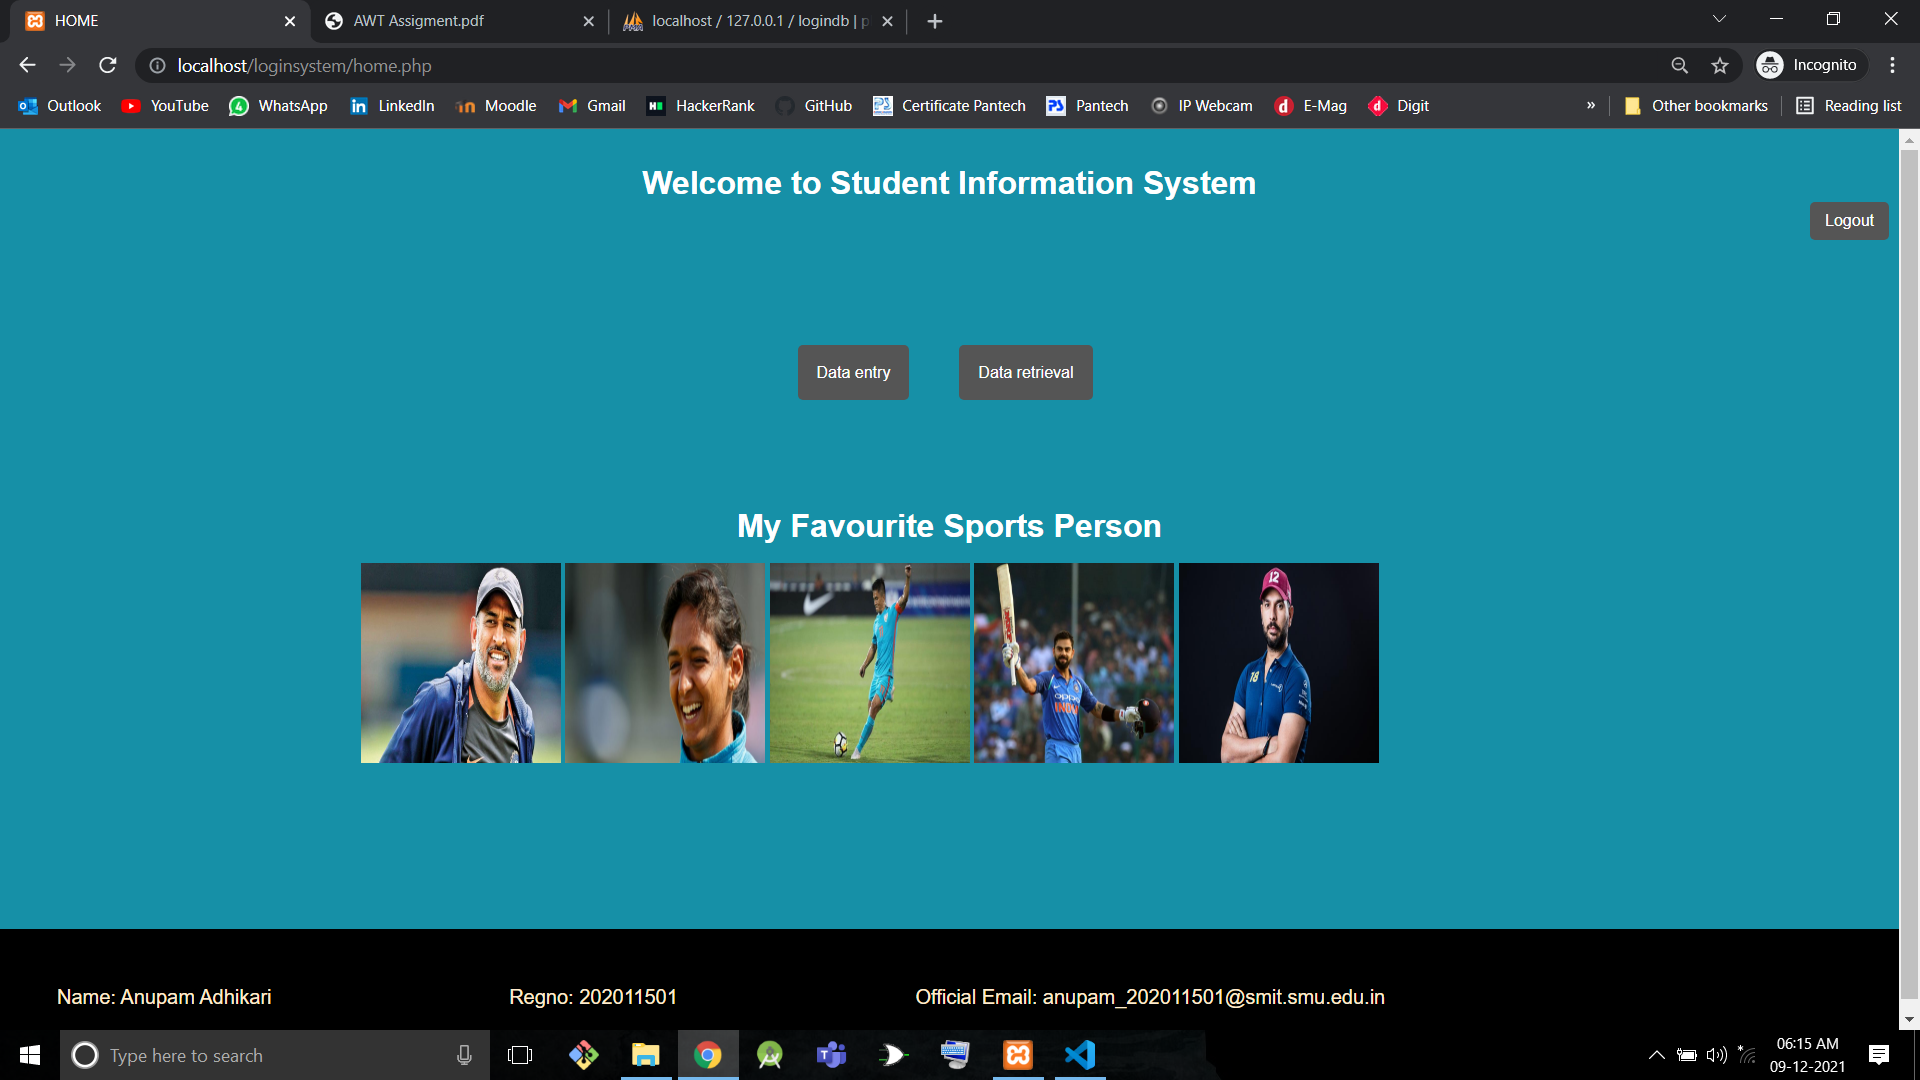Click the footballer kicking ball thumbnail
This screenshot has width=1920, height=1080.
pos(869,663)
